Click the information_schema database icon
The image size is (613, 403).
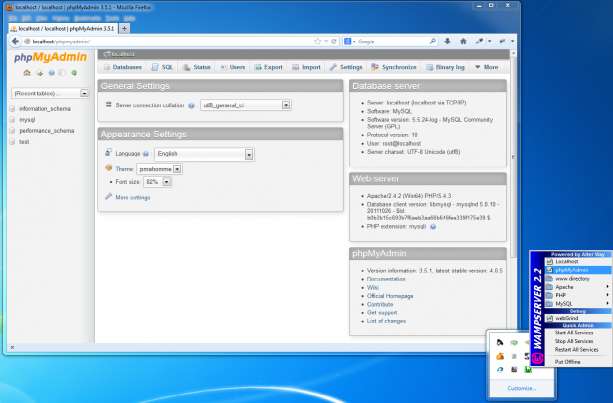13,109
